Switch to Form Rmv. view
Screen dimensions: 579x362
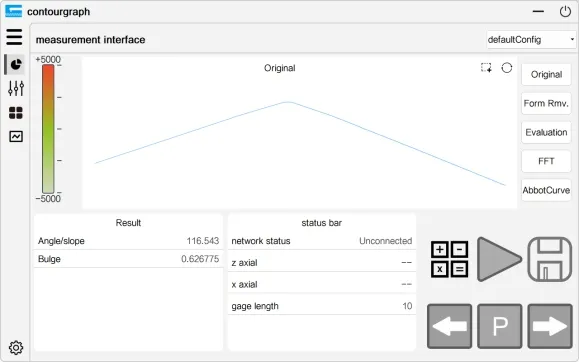pyautogui.click(x=546, y=103)
